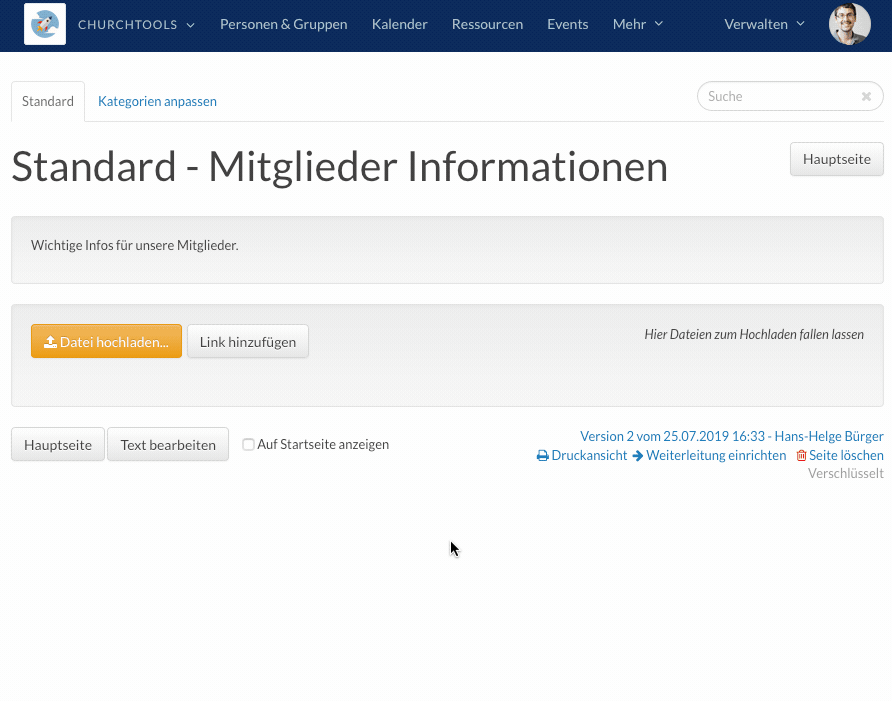Click the upload icon on Datei hochladen
Viewport: 892px width, 701px height.
50,341
